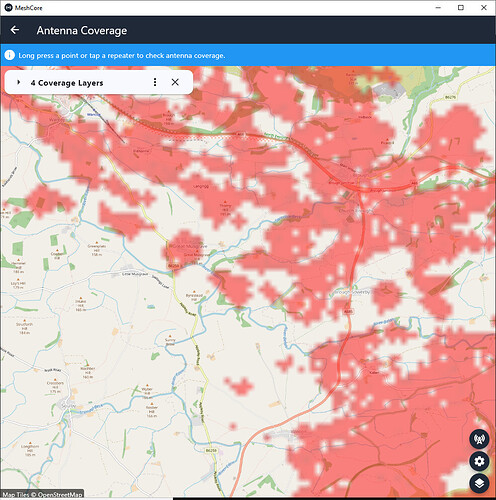Image resolution: width=496 pixels, height=500 pixels.
Task: Open the map layers stack button
Action: 479,483
